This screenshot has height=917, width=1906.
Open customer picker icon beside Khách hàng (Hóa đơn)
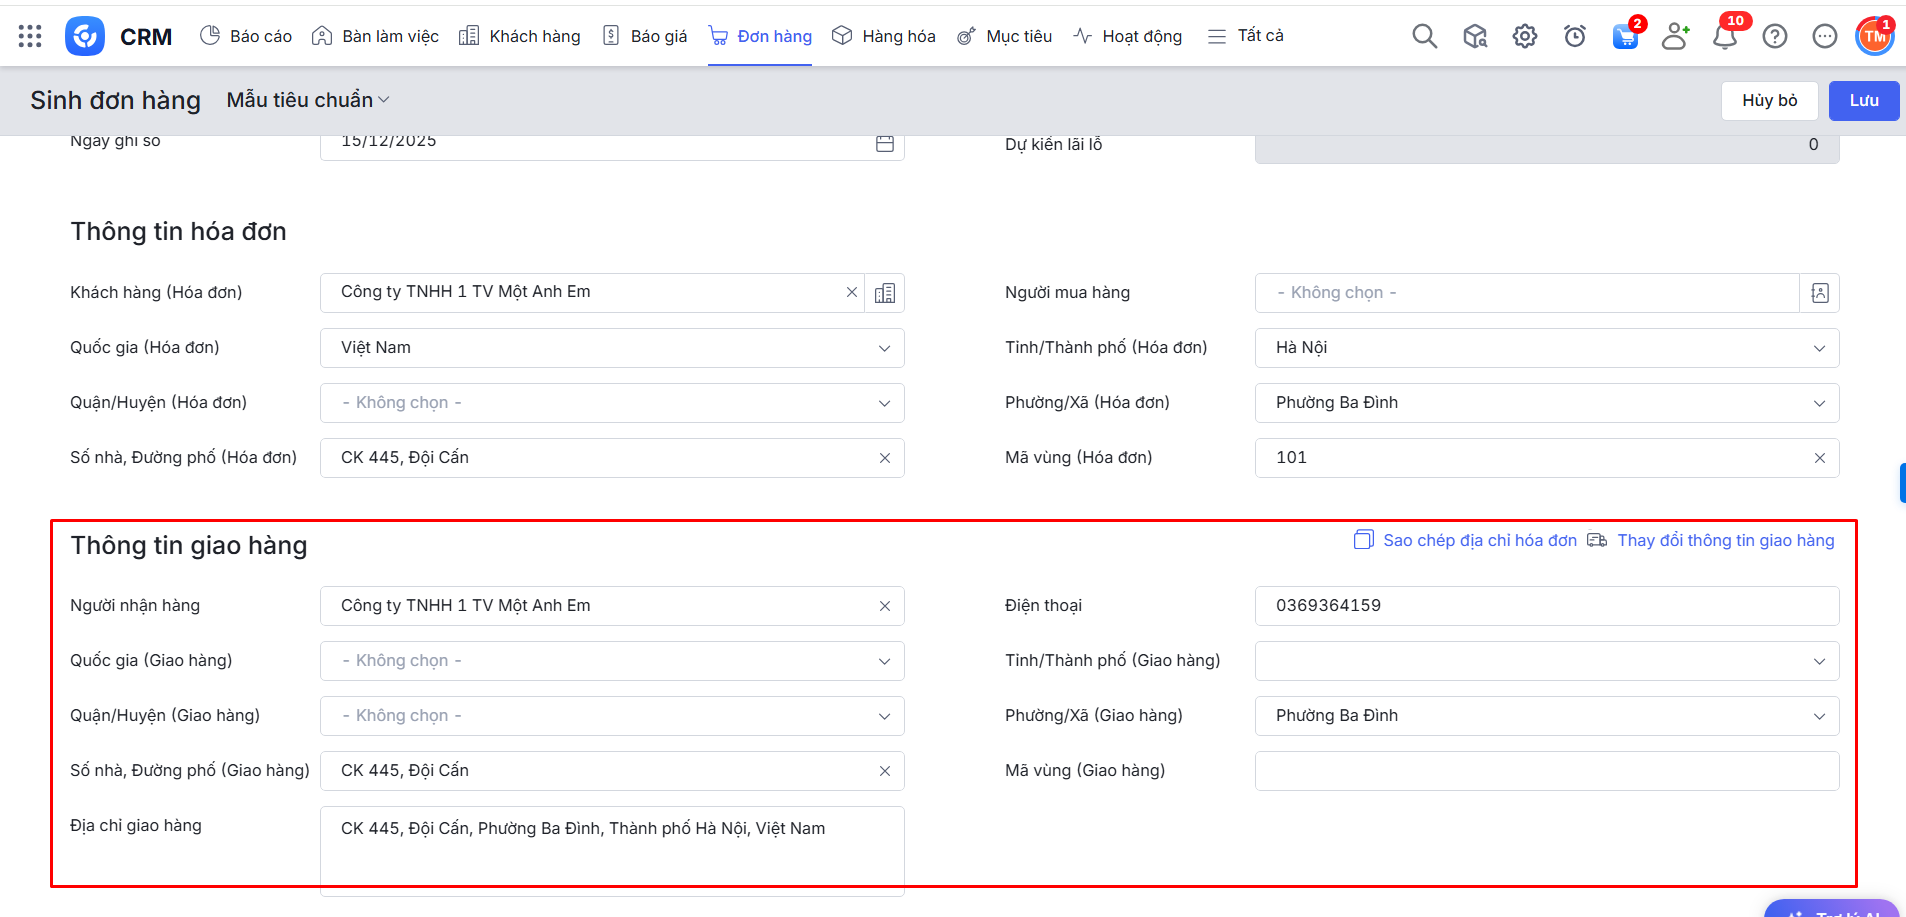coord(885,293)
